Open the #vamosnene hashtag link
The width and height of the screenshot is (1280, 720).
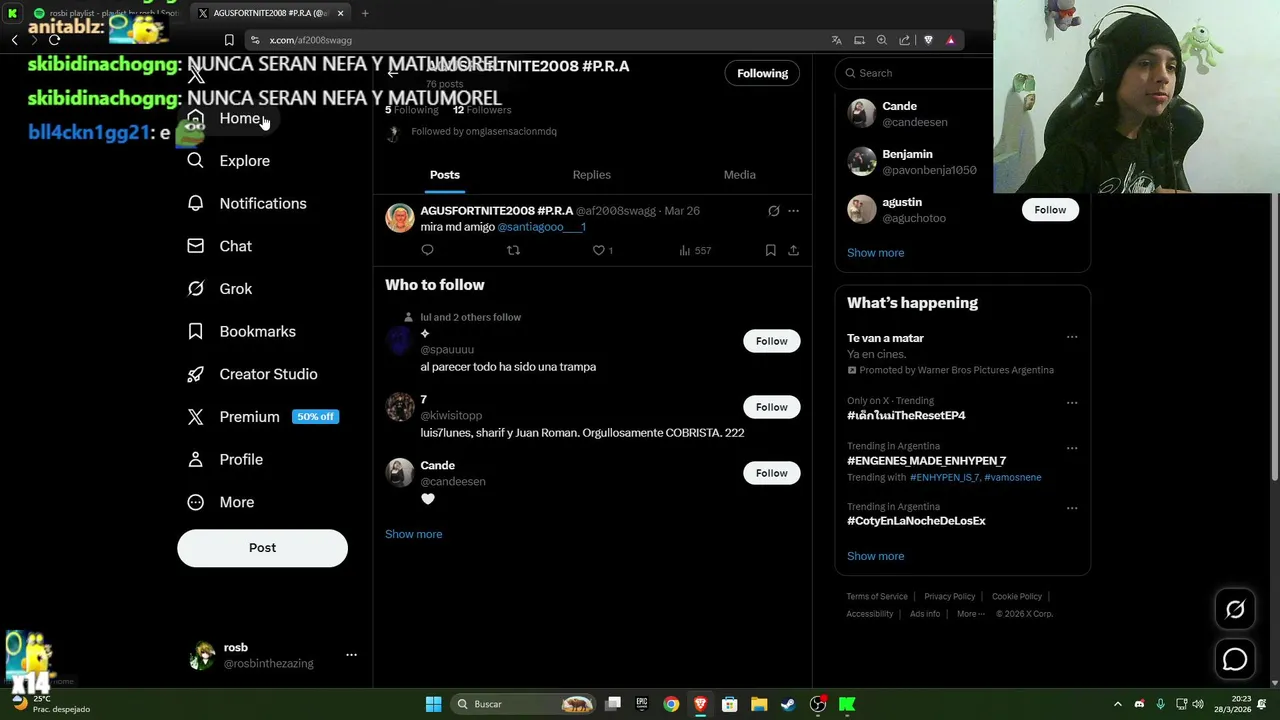point(1012,478)
